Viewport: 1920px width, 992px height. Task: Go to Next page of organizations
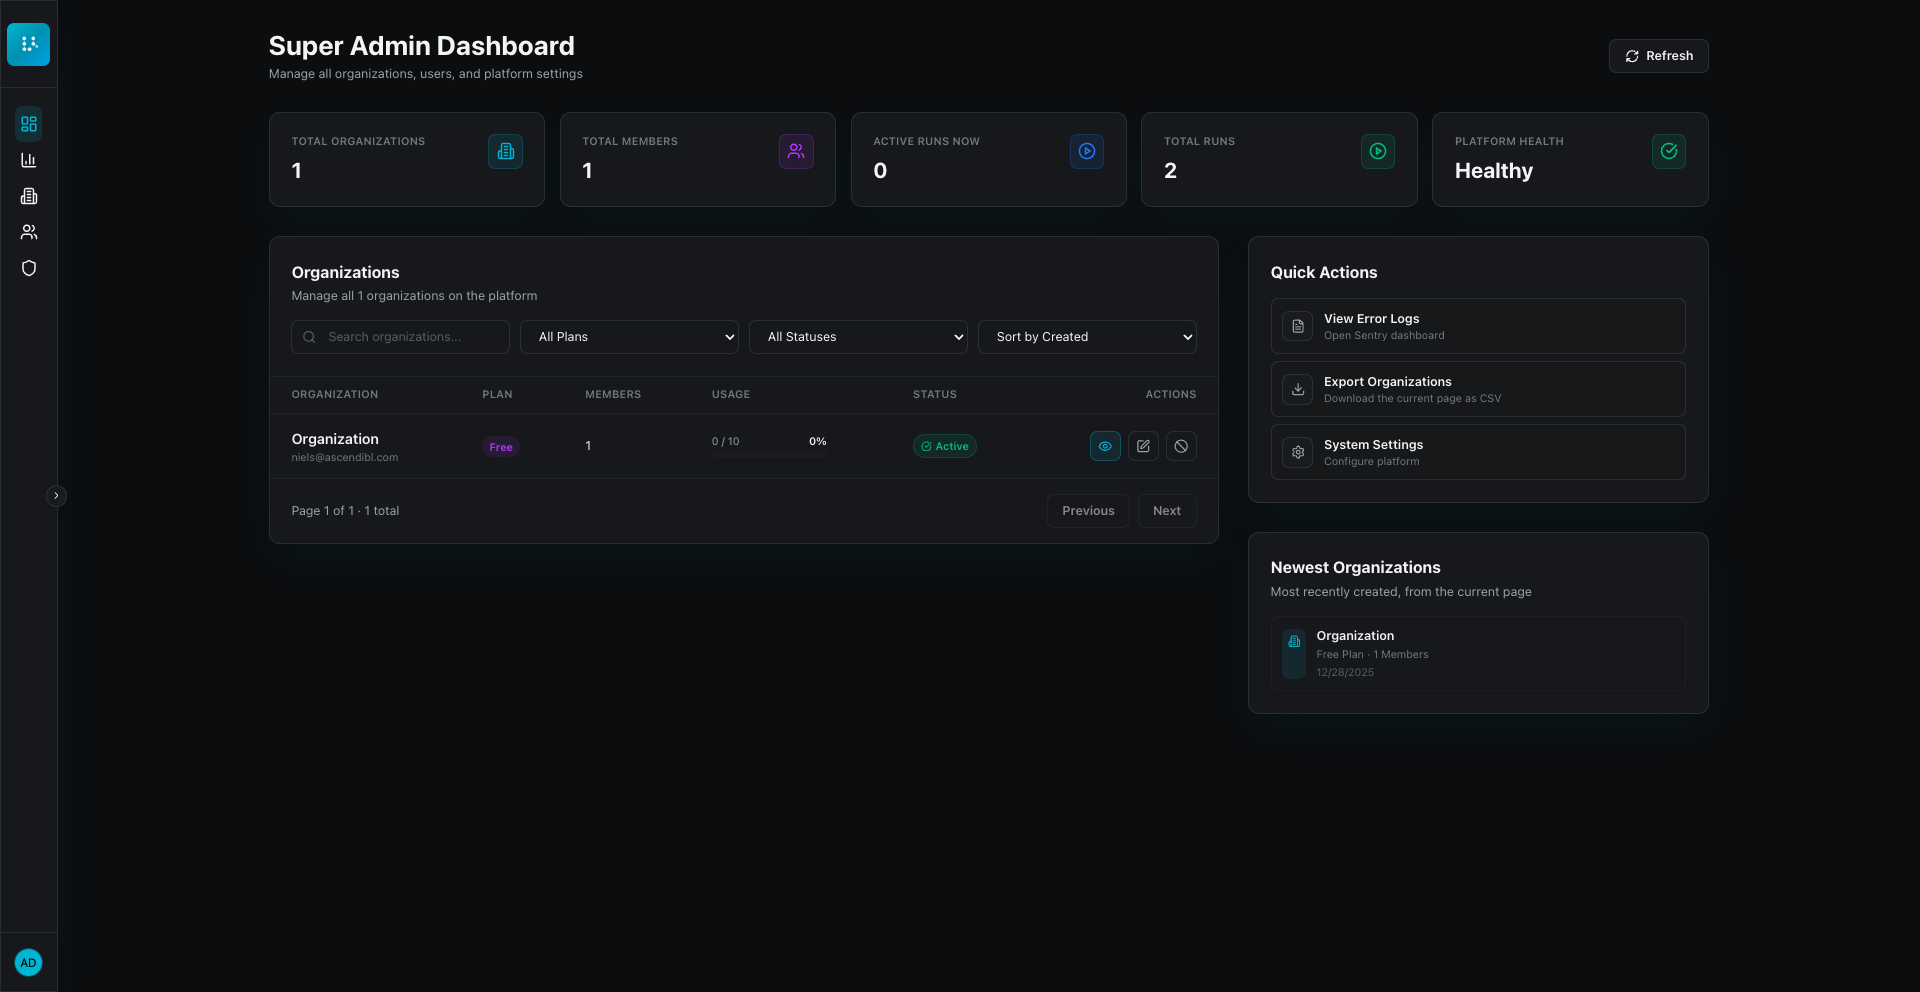coord(1167,511)
